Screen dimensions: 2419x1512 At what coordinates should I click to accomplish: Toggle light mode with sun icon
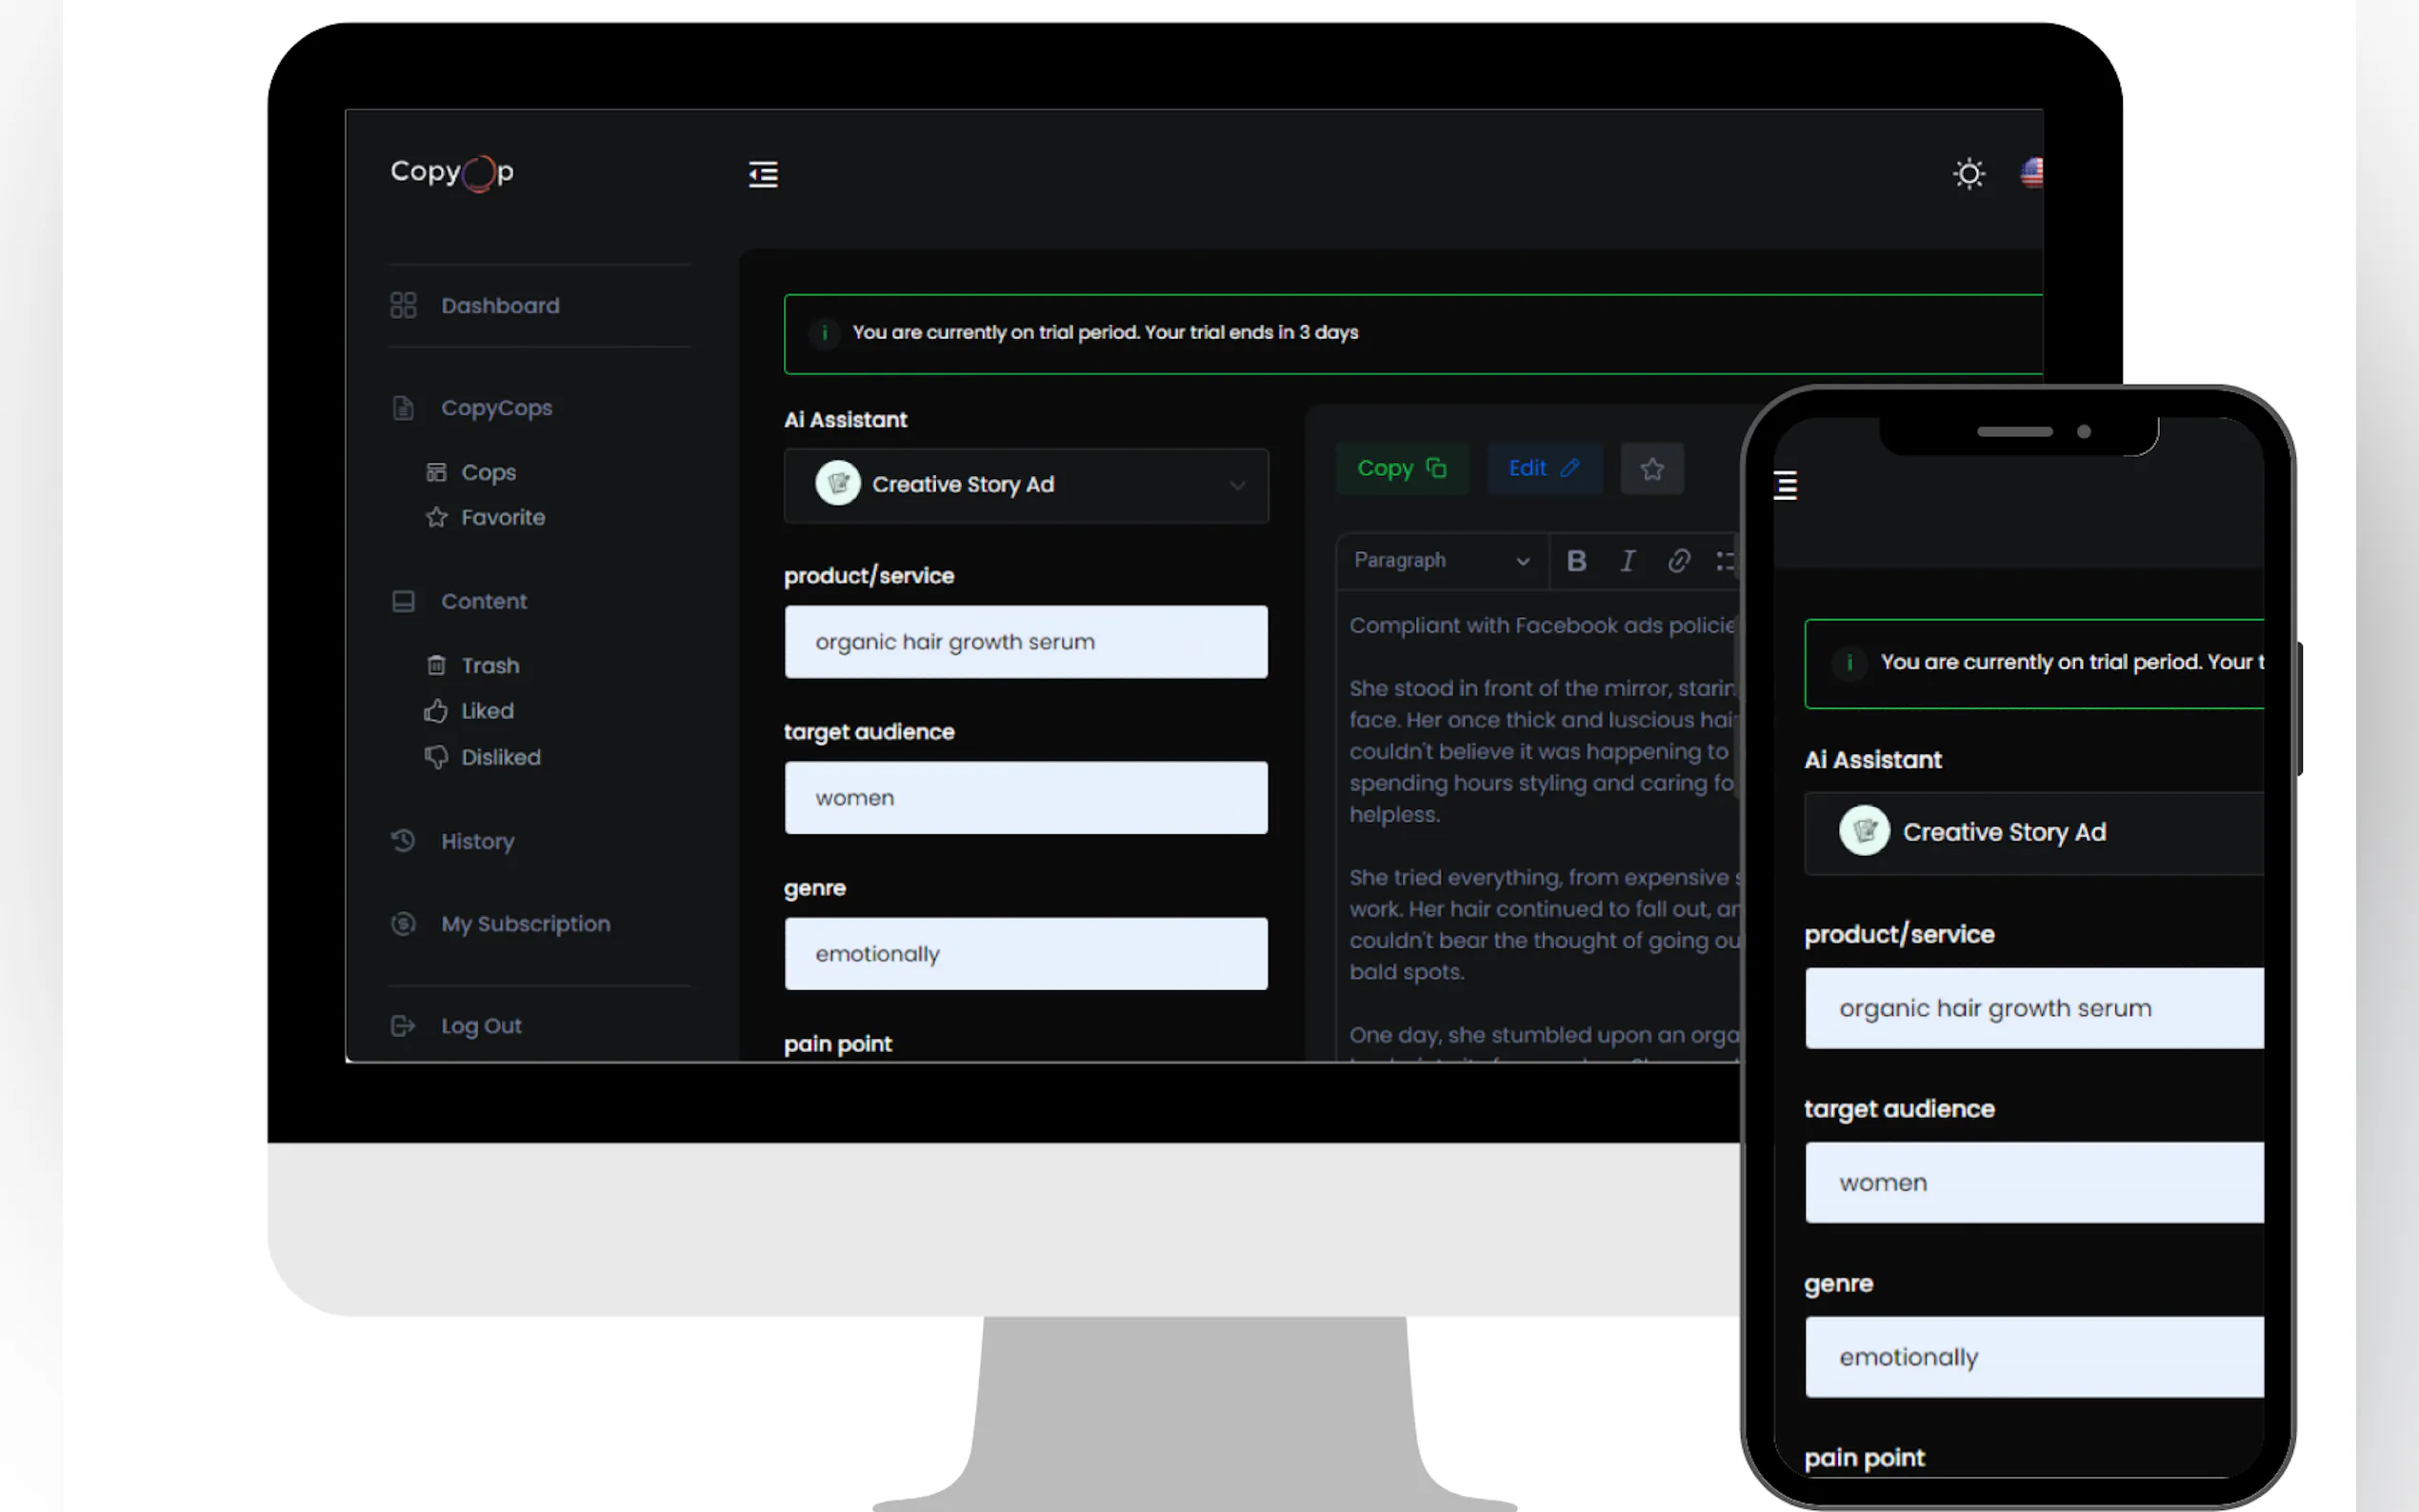(1968, 174)
